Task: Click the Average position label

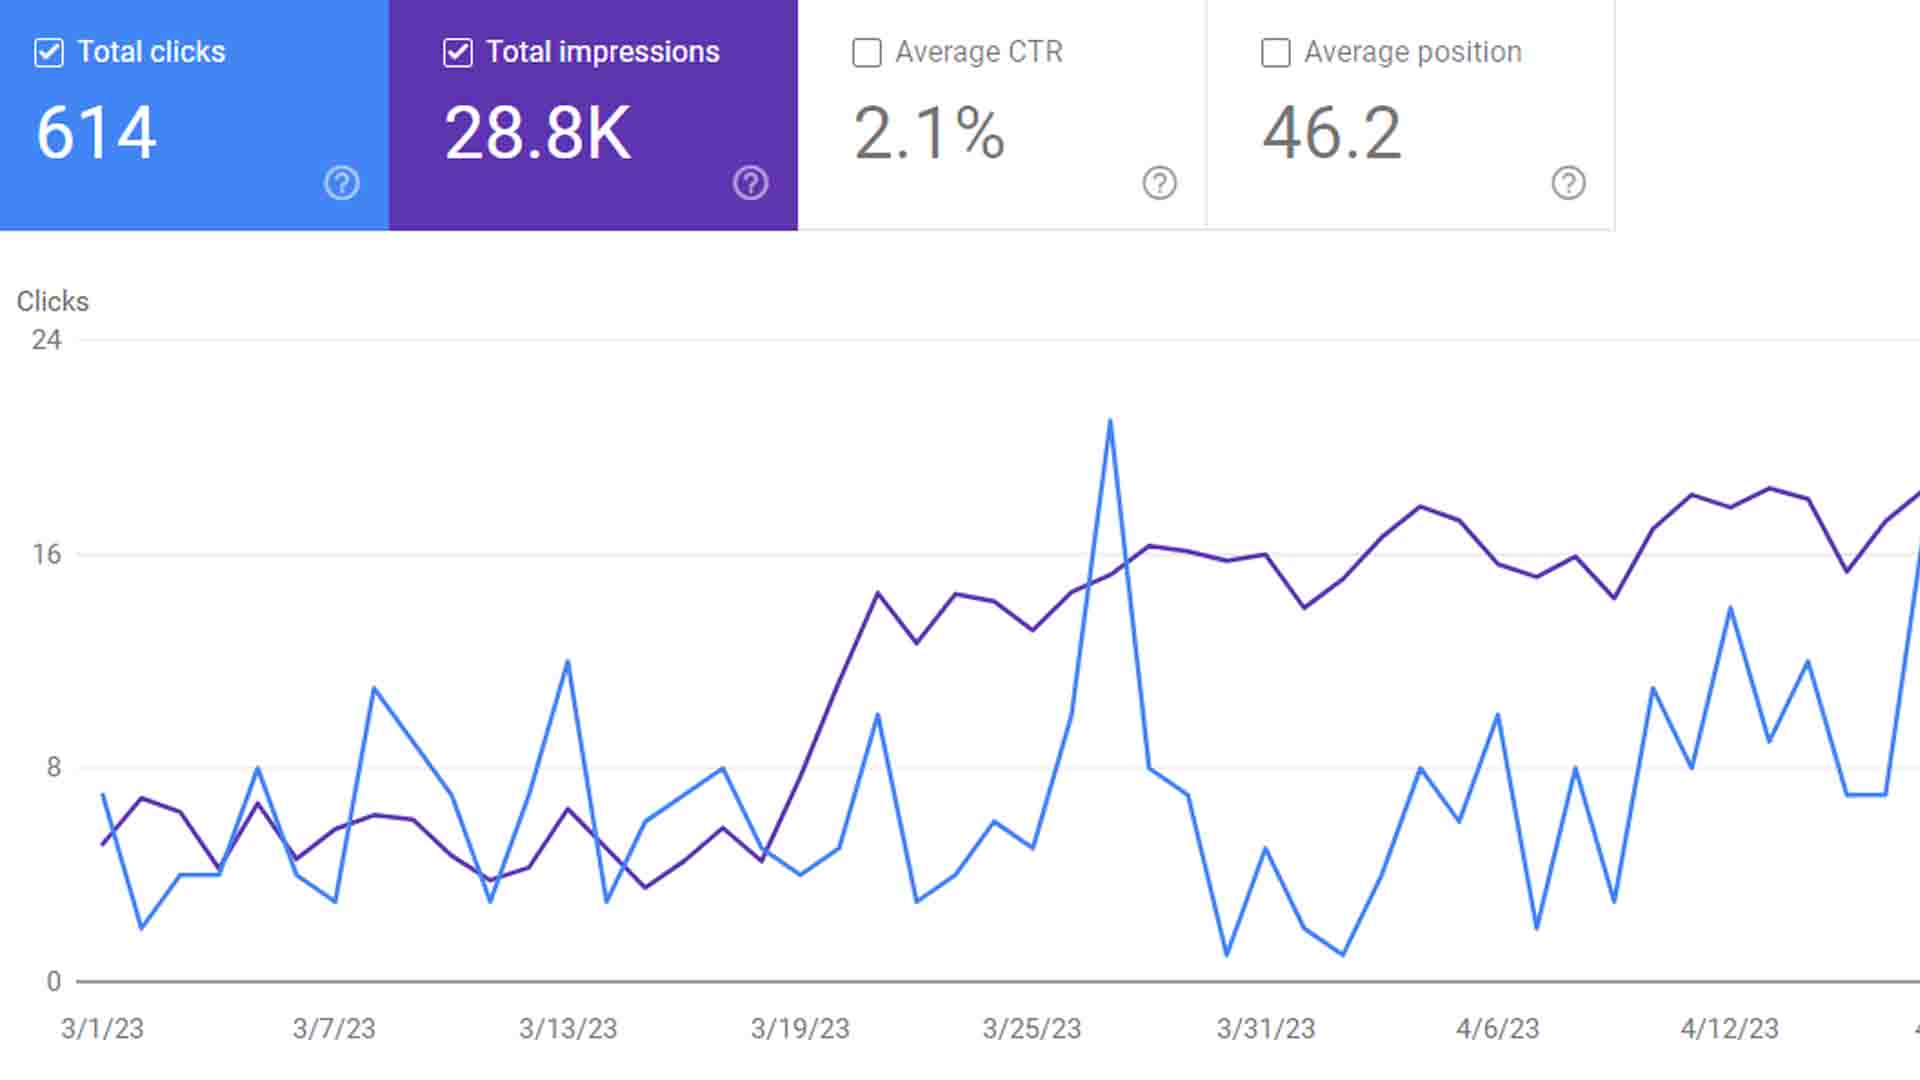Action: (x=1412, y=52)
